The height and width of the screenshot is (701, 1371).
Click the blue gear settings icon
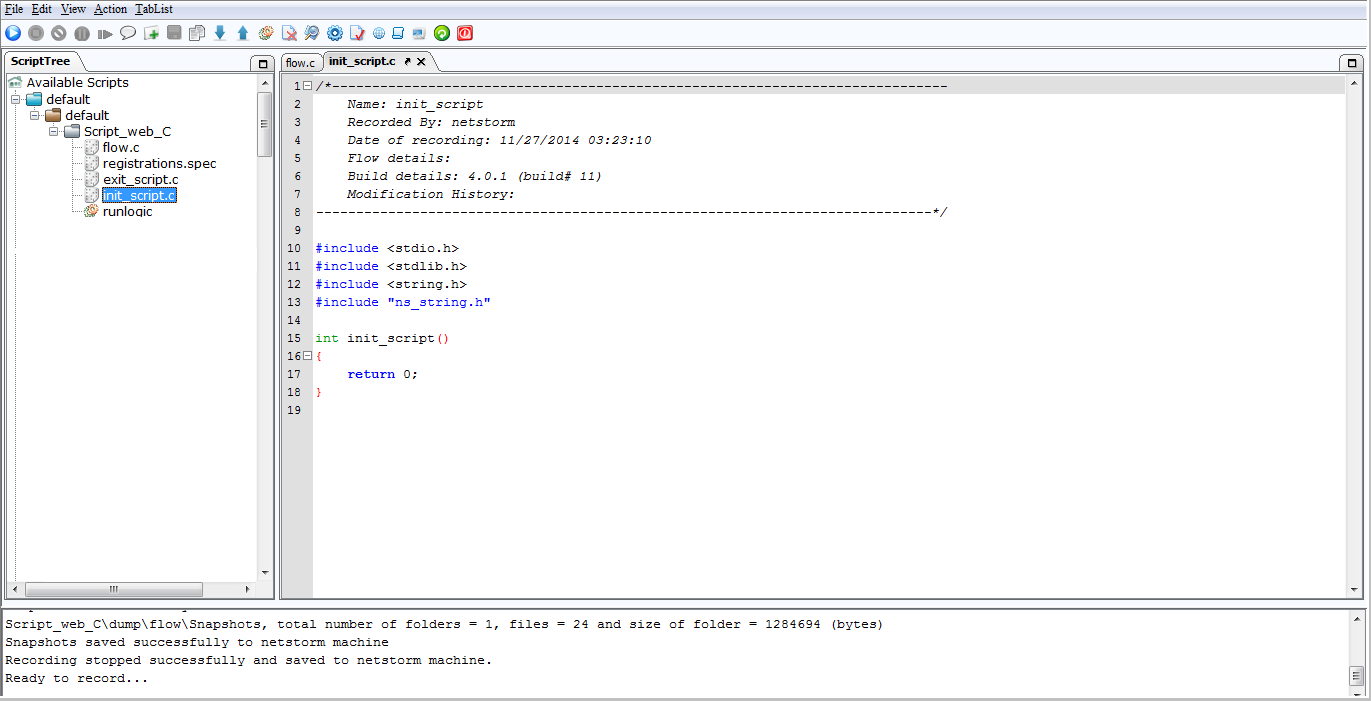pos(335,33)
